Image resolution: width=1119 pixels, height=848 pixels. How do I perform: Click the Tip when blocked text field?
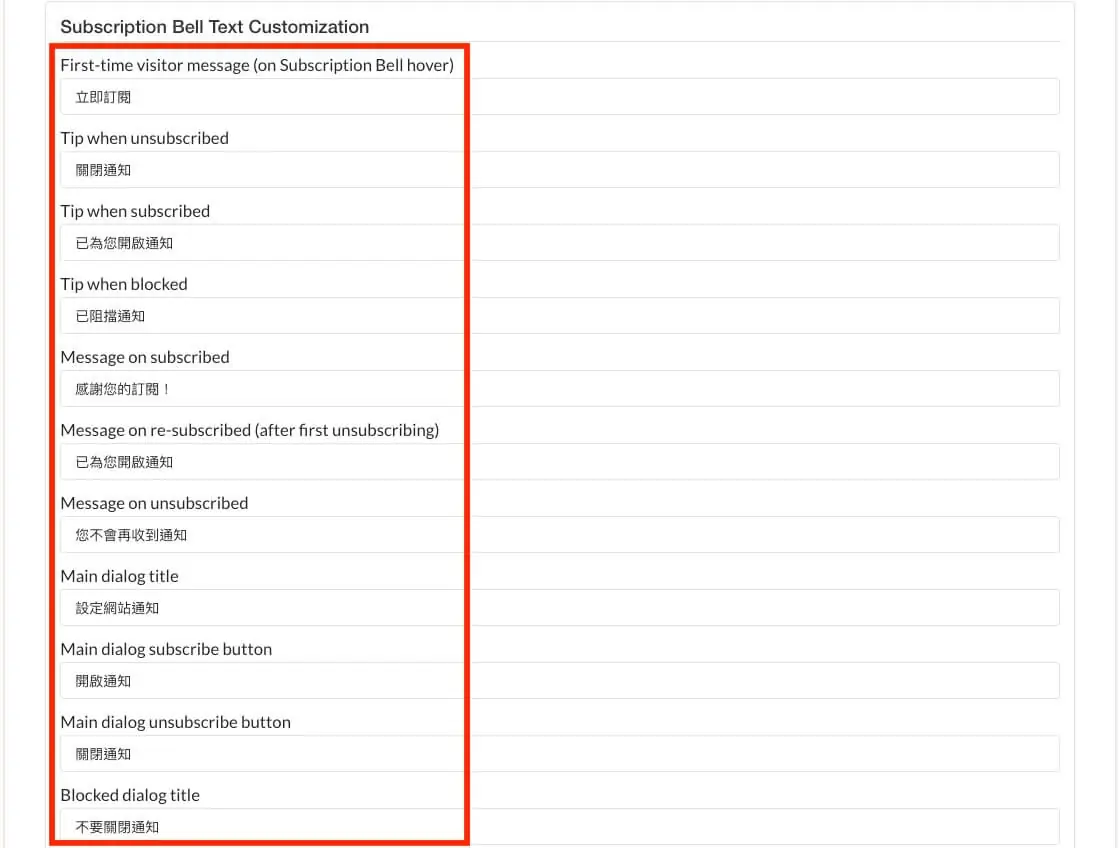(x=560, y=316)
